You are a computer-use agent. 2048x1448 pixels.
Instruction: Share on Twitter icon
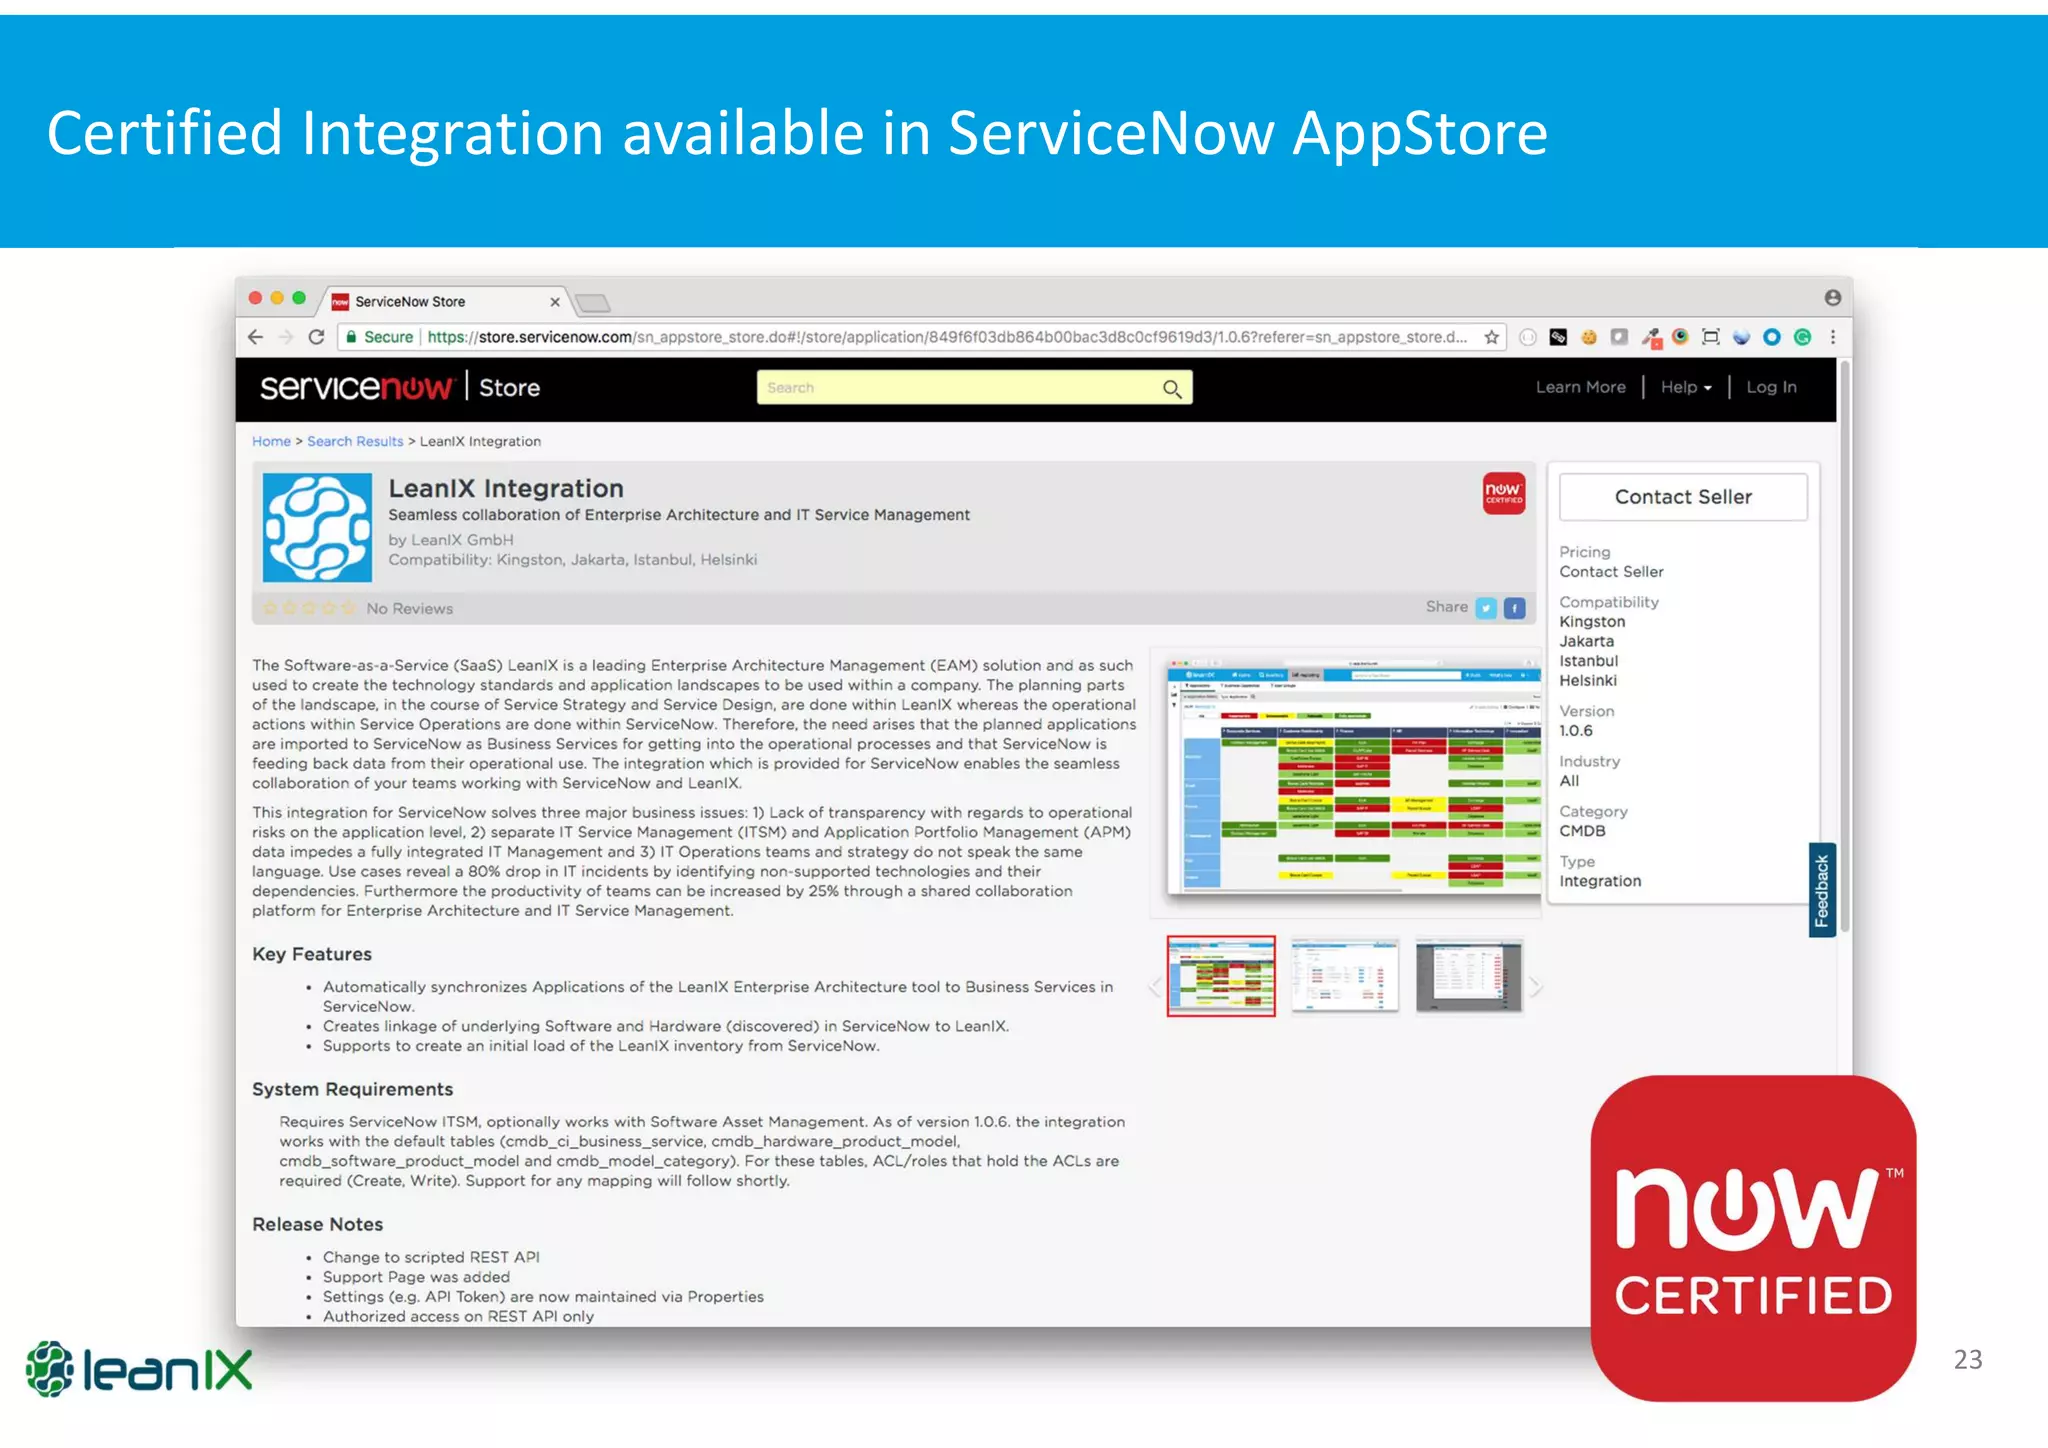point(1487,608)
